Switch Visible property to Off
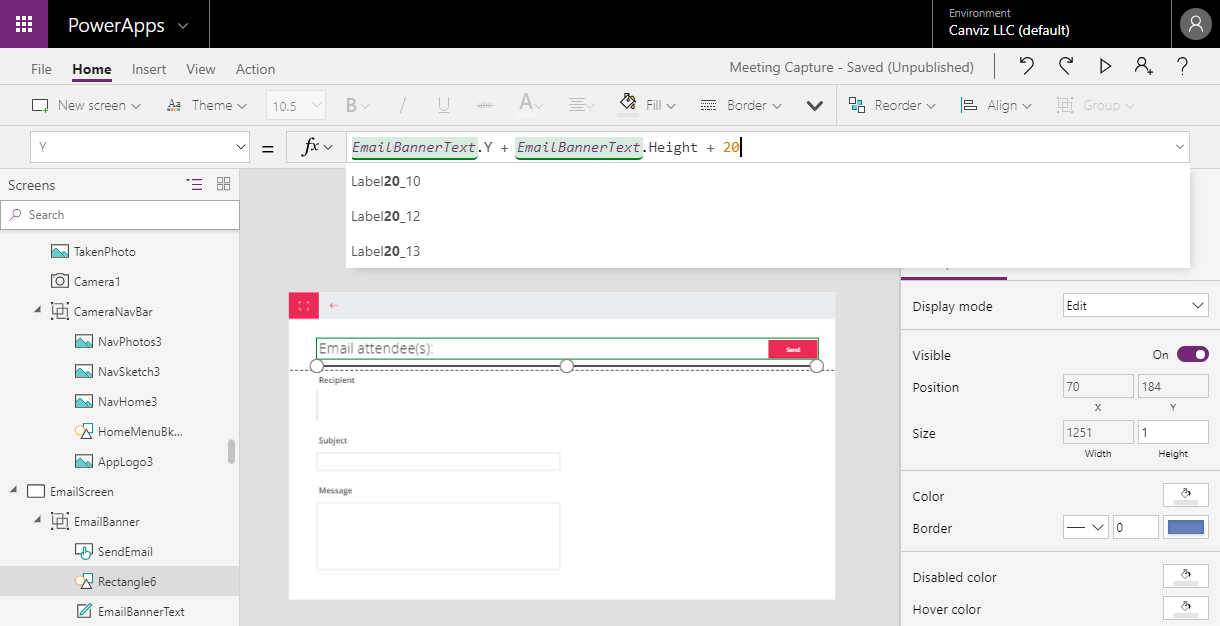1220x626 pixels. coord(1190,354)
